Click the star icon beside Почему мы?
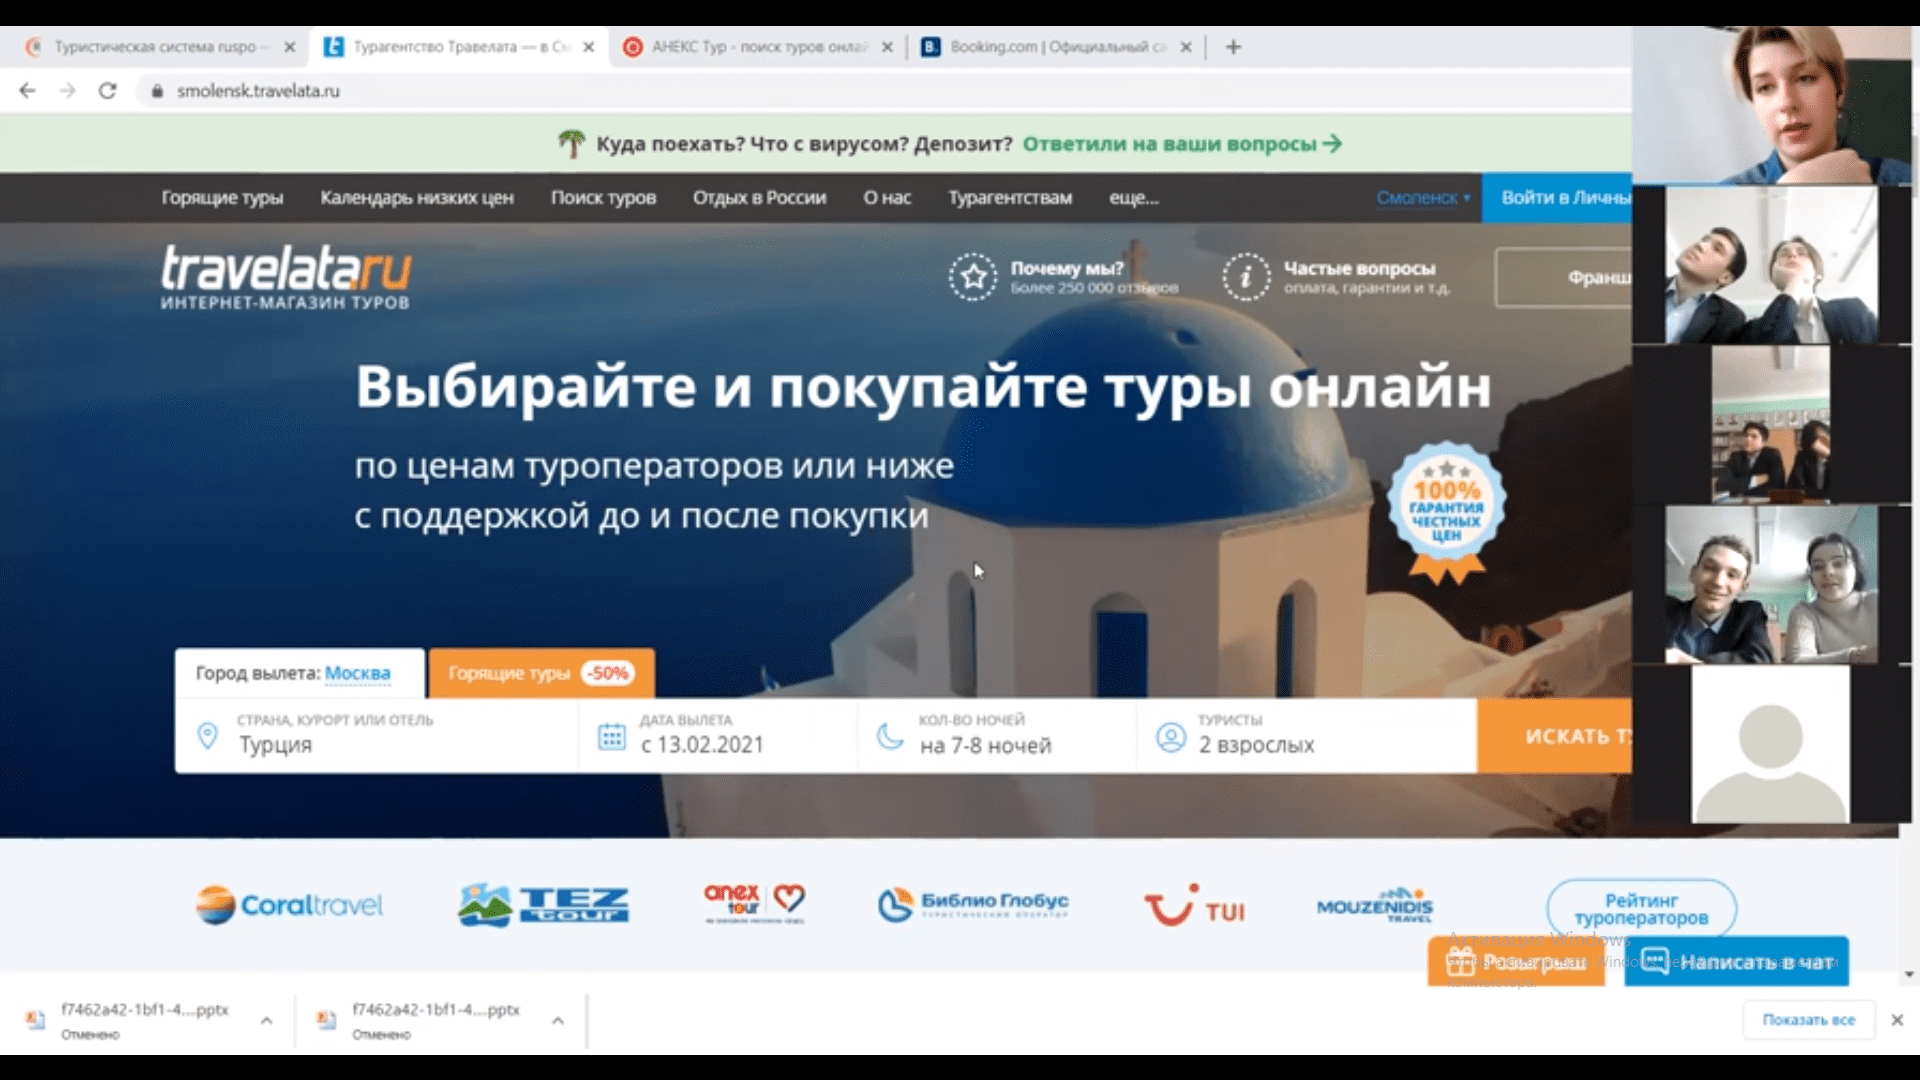This screenshot has height=1080, width=1920. (972, 277)
